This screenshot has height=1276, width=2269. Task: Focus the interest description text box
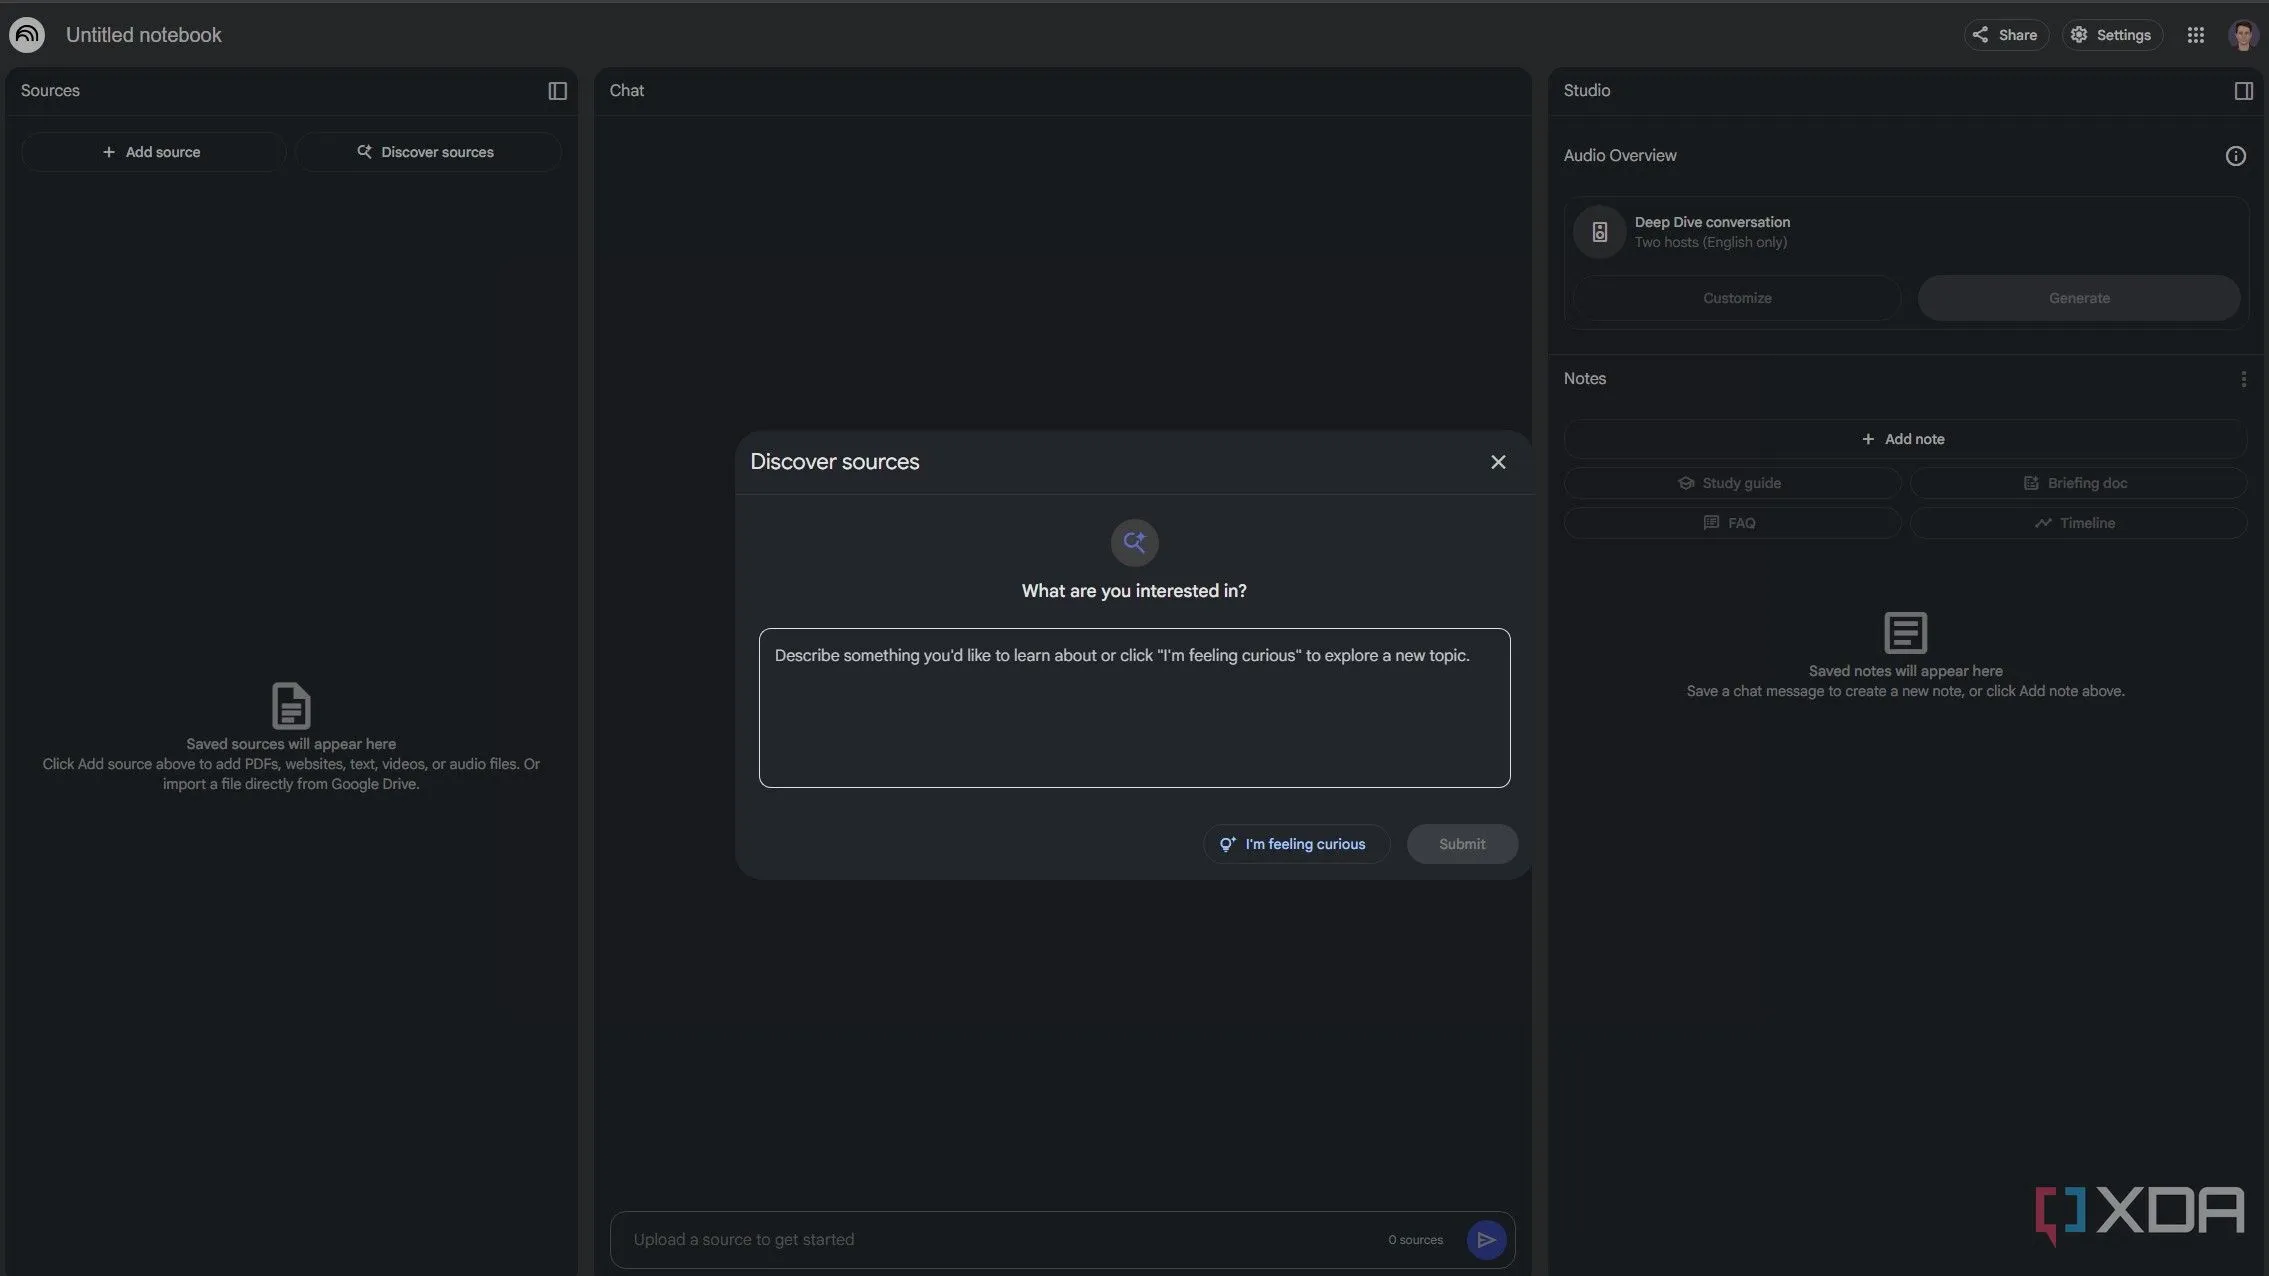click(x=1134, y=708)
